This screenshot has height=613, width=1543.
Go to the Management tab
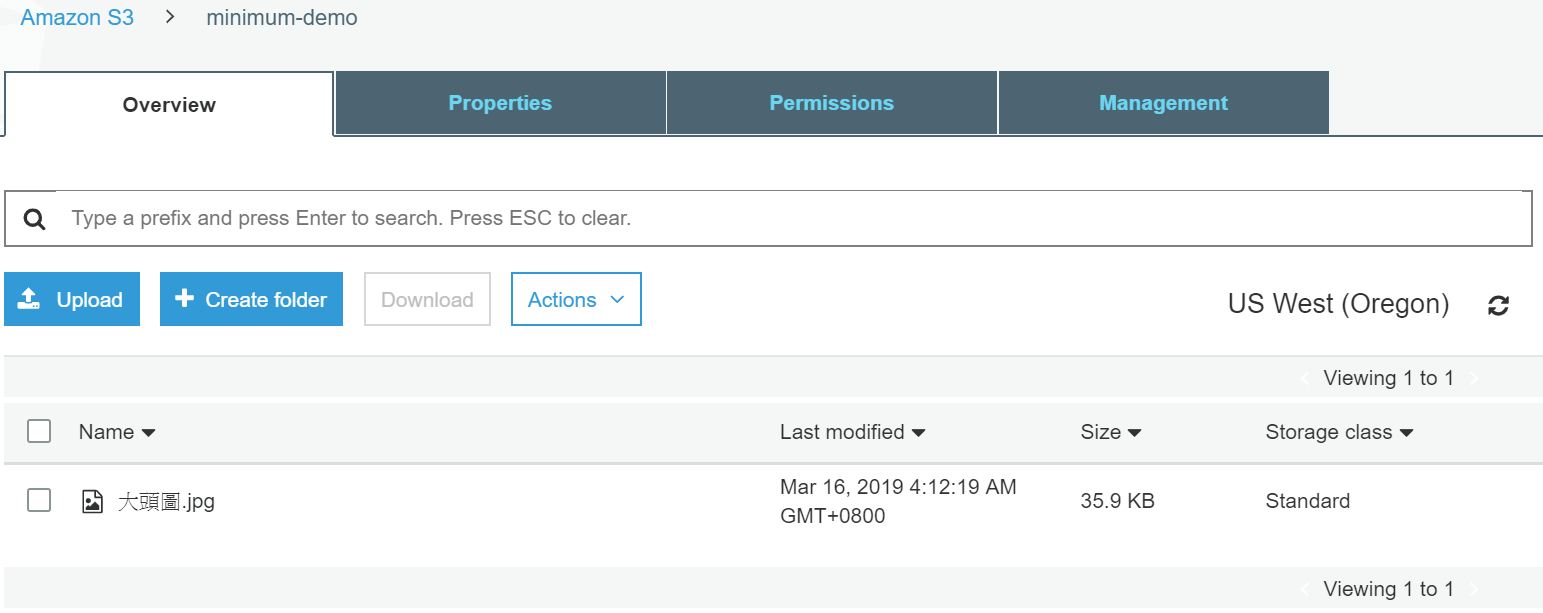click(x=1163, y=103)
